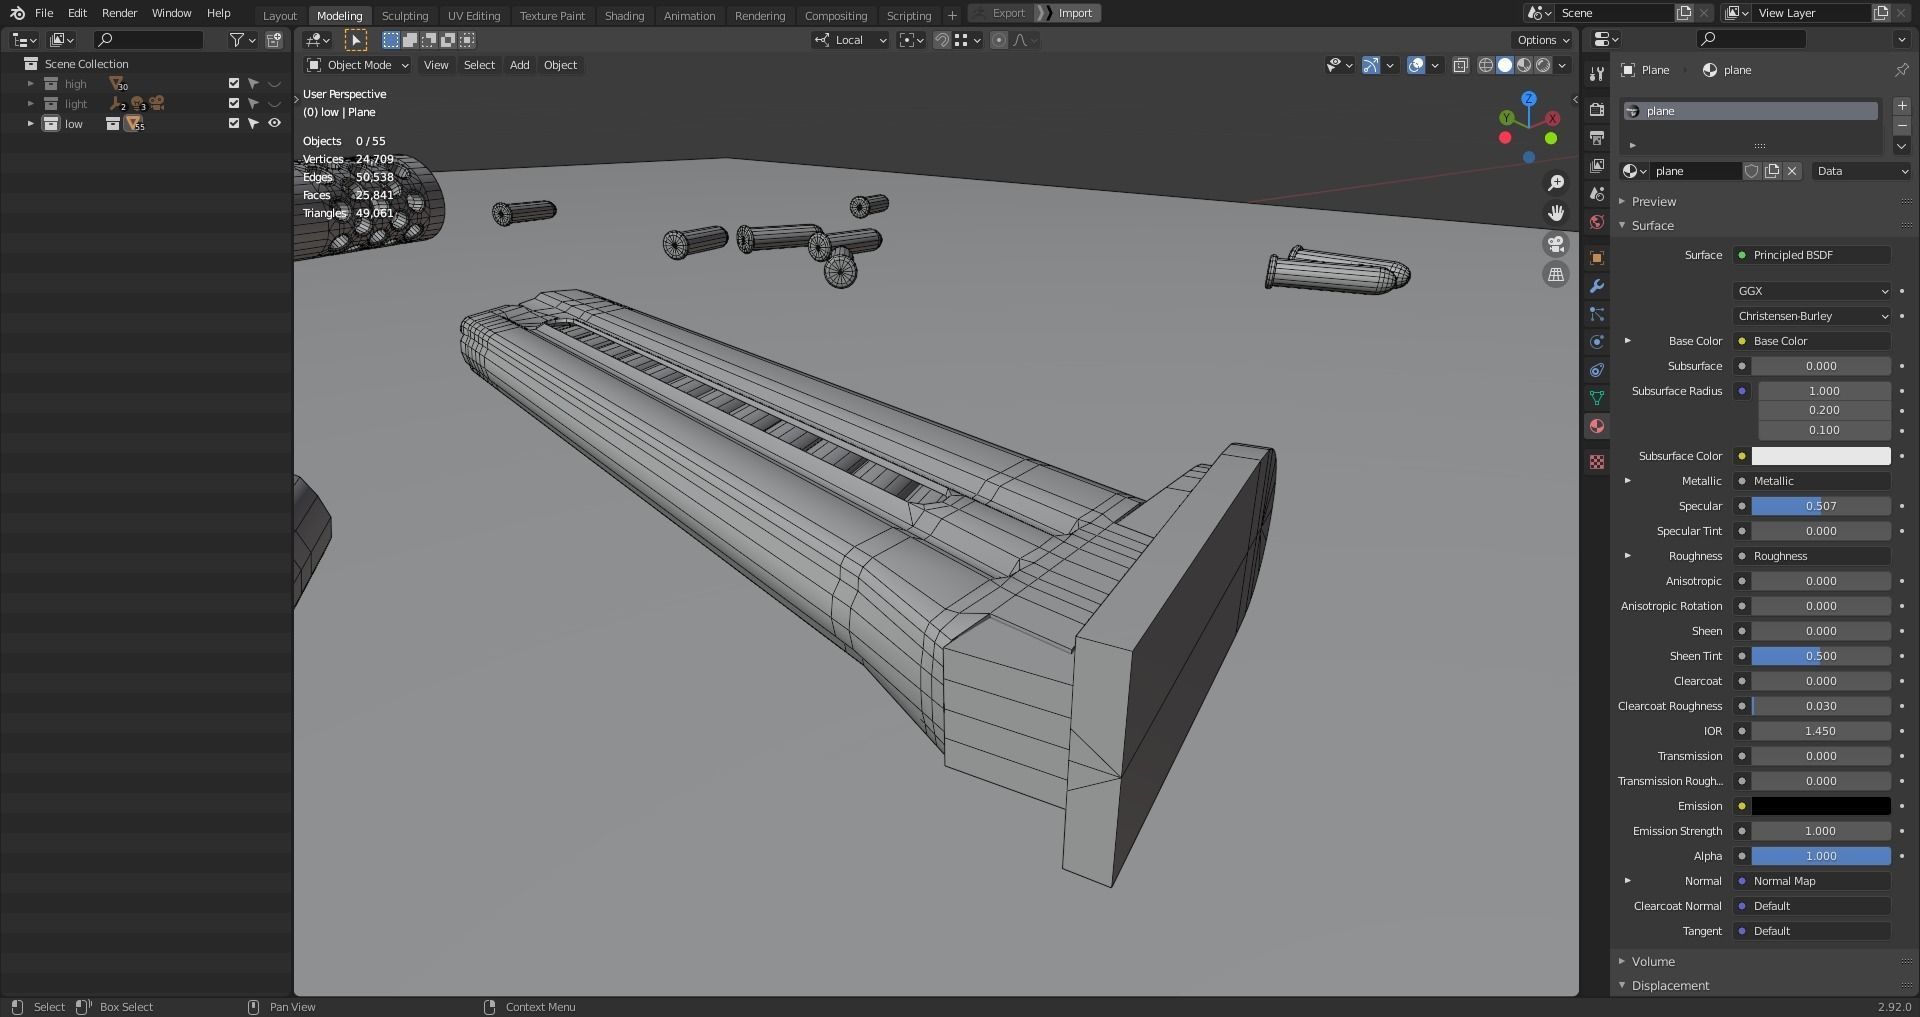Add a material slot with plus button

(x=1902, y=105)
